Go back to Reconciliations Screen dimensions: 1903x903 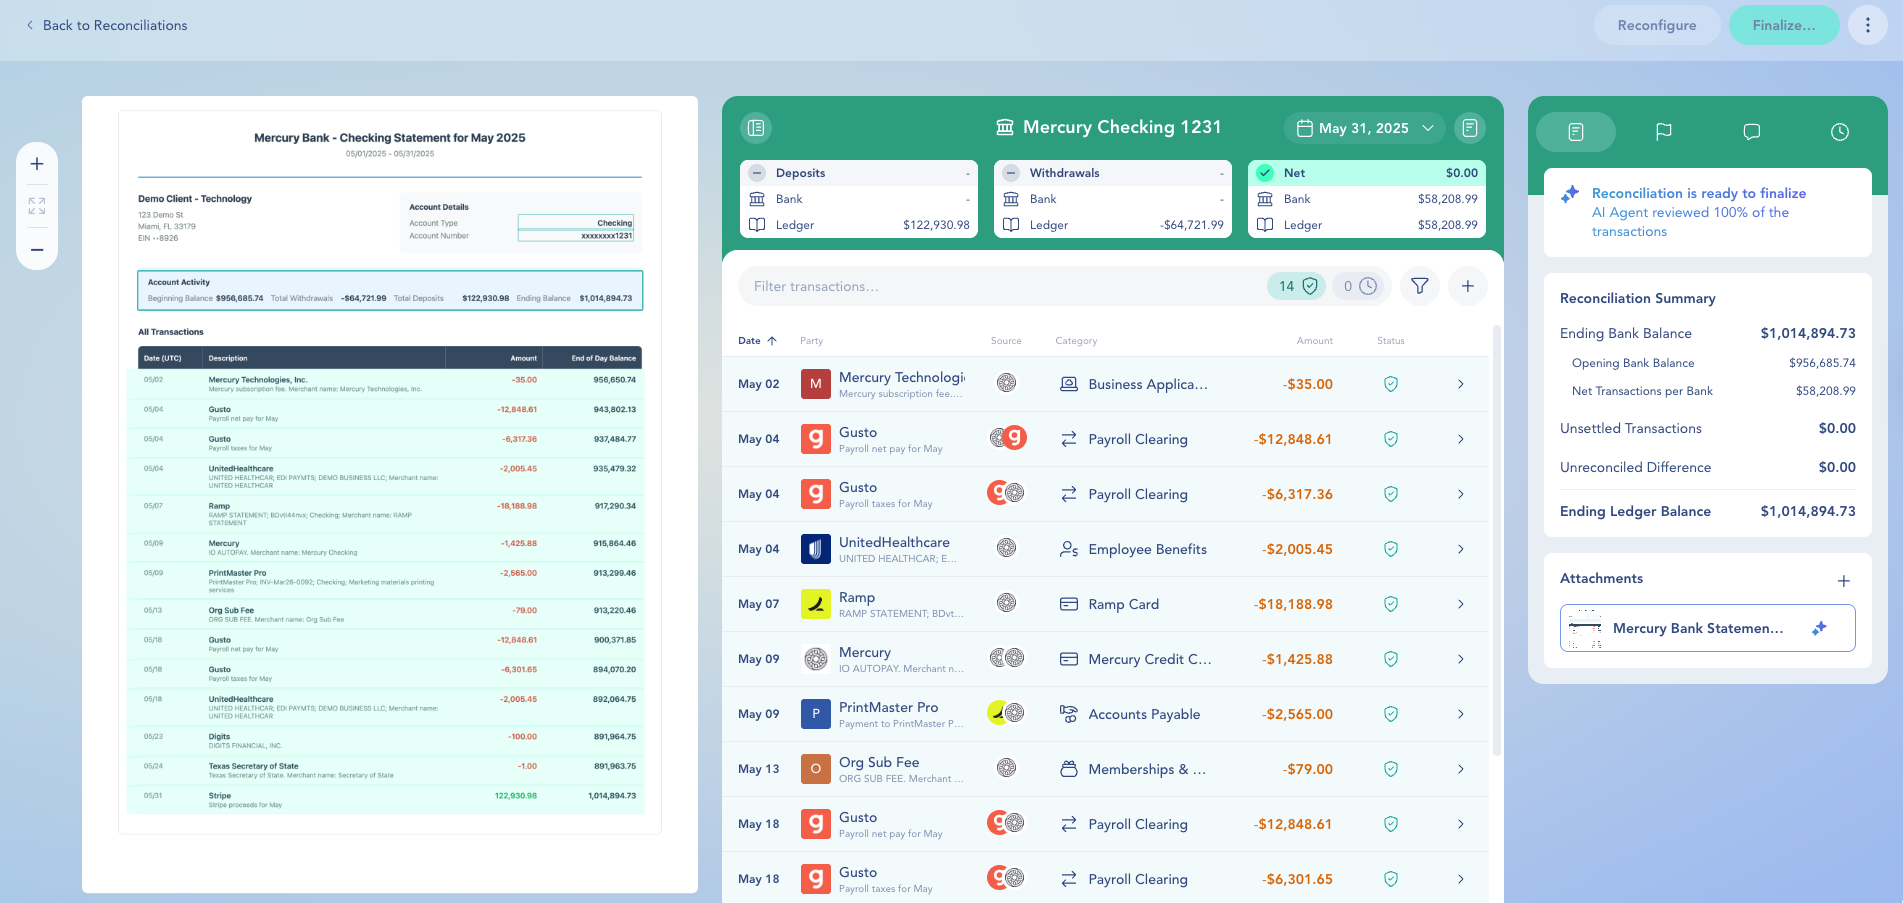[106, 25]
